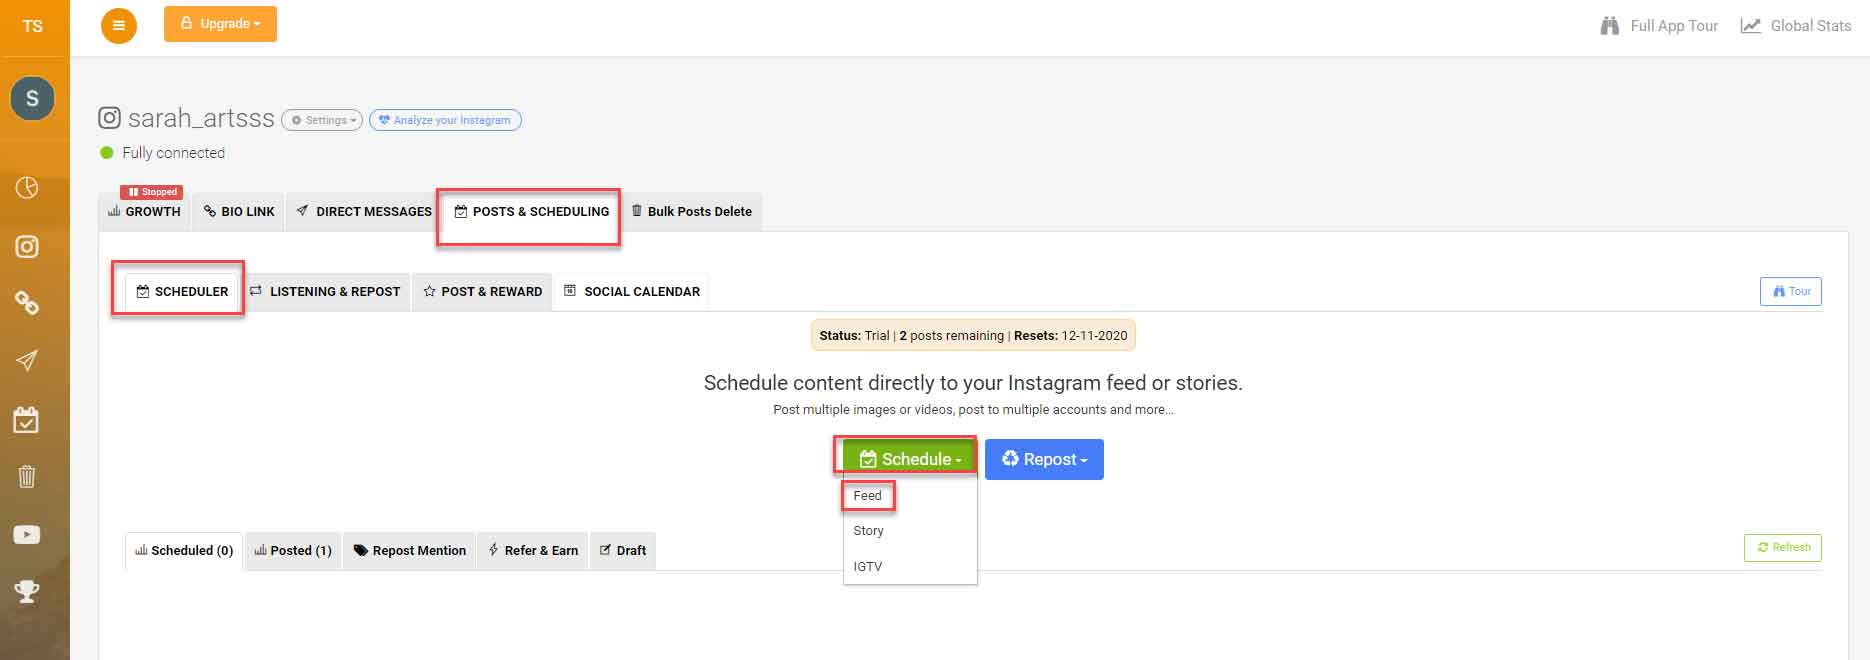This screenshot has height=660, width=1870.
Task: Select the trash icon for bulk deletion
Action: point(27,477)
